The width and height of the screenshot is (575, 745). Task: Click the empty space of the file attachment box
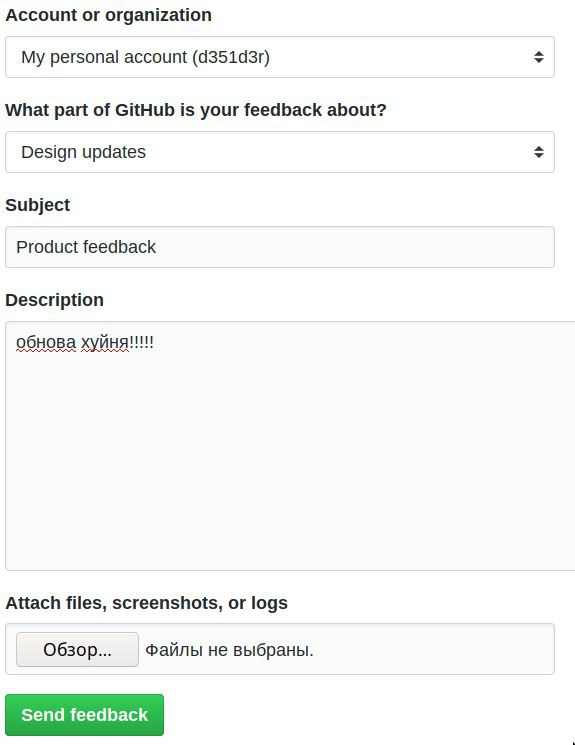(x=432, y=649)
